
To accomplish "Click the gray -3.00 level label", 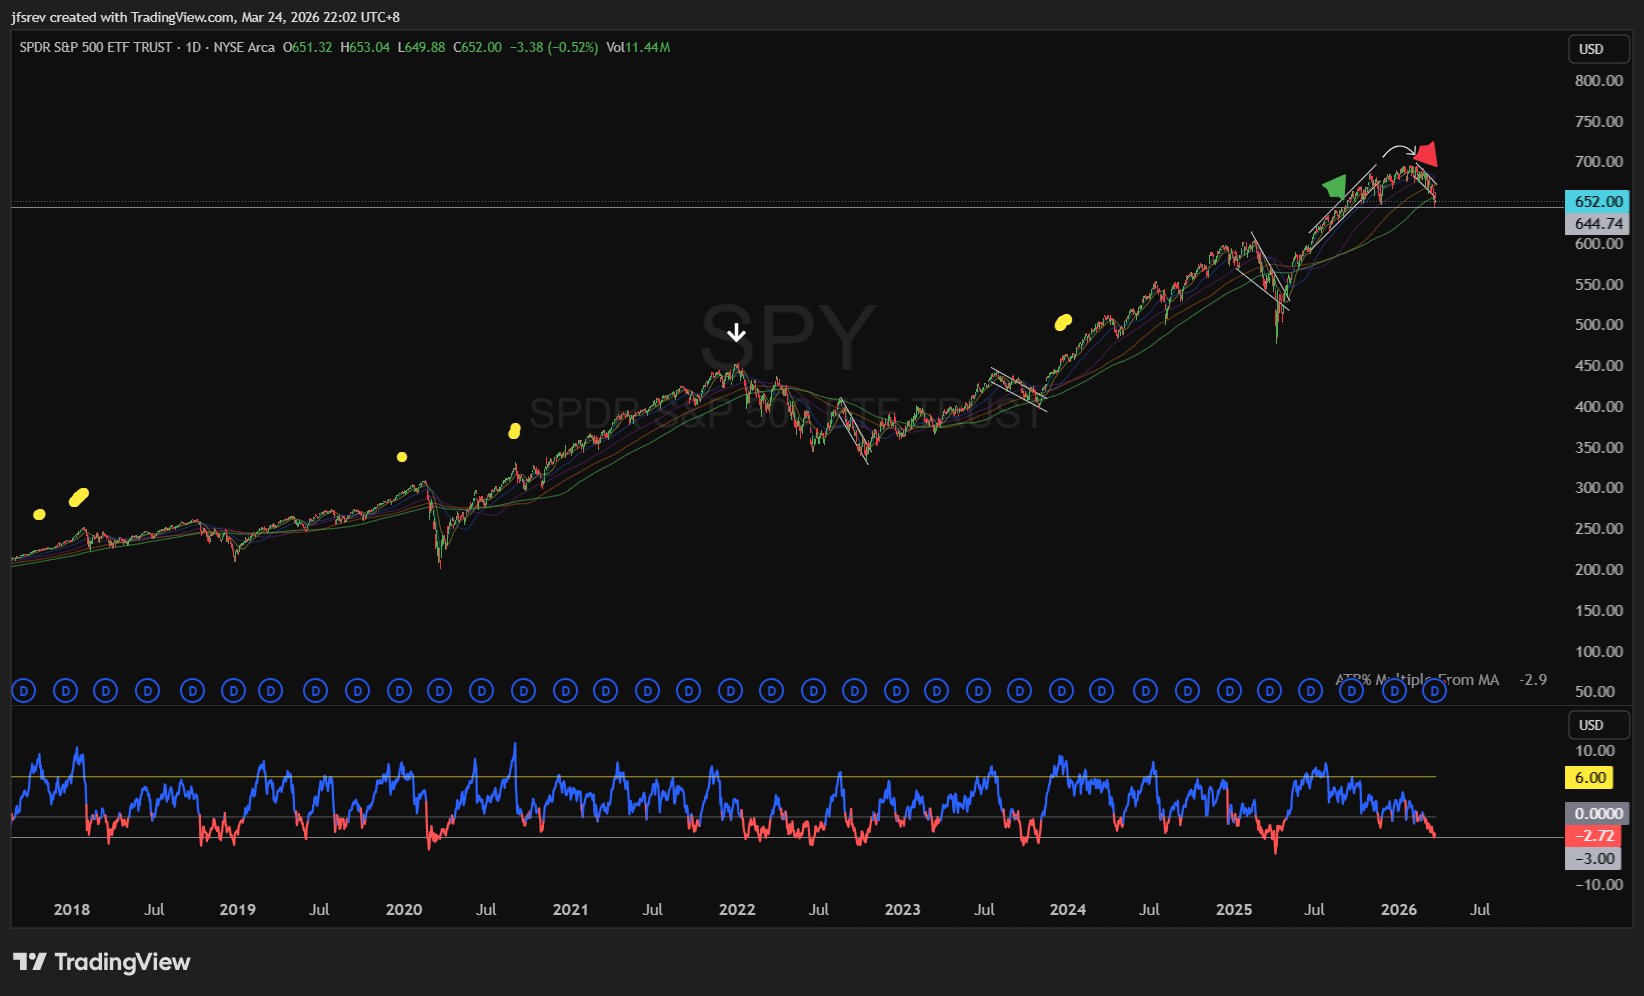I will pos(1594,858).
